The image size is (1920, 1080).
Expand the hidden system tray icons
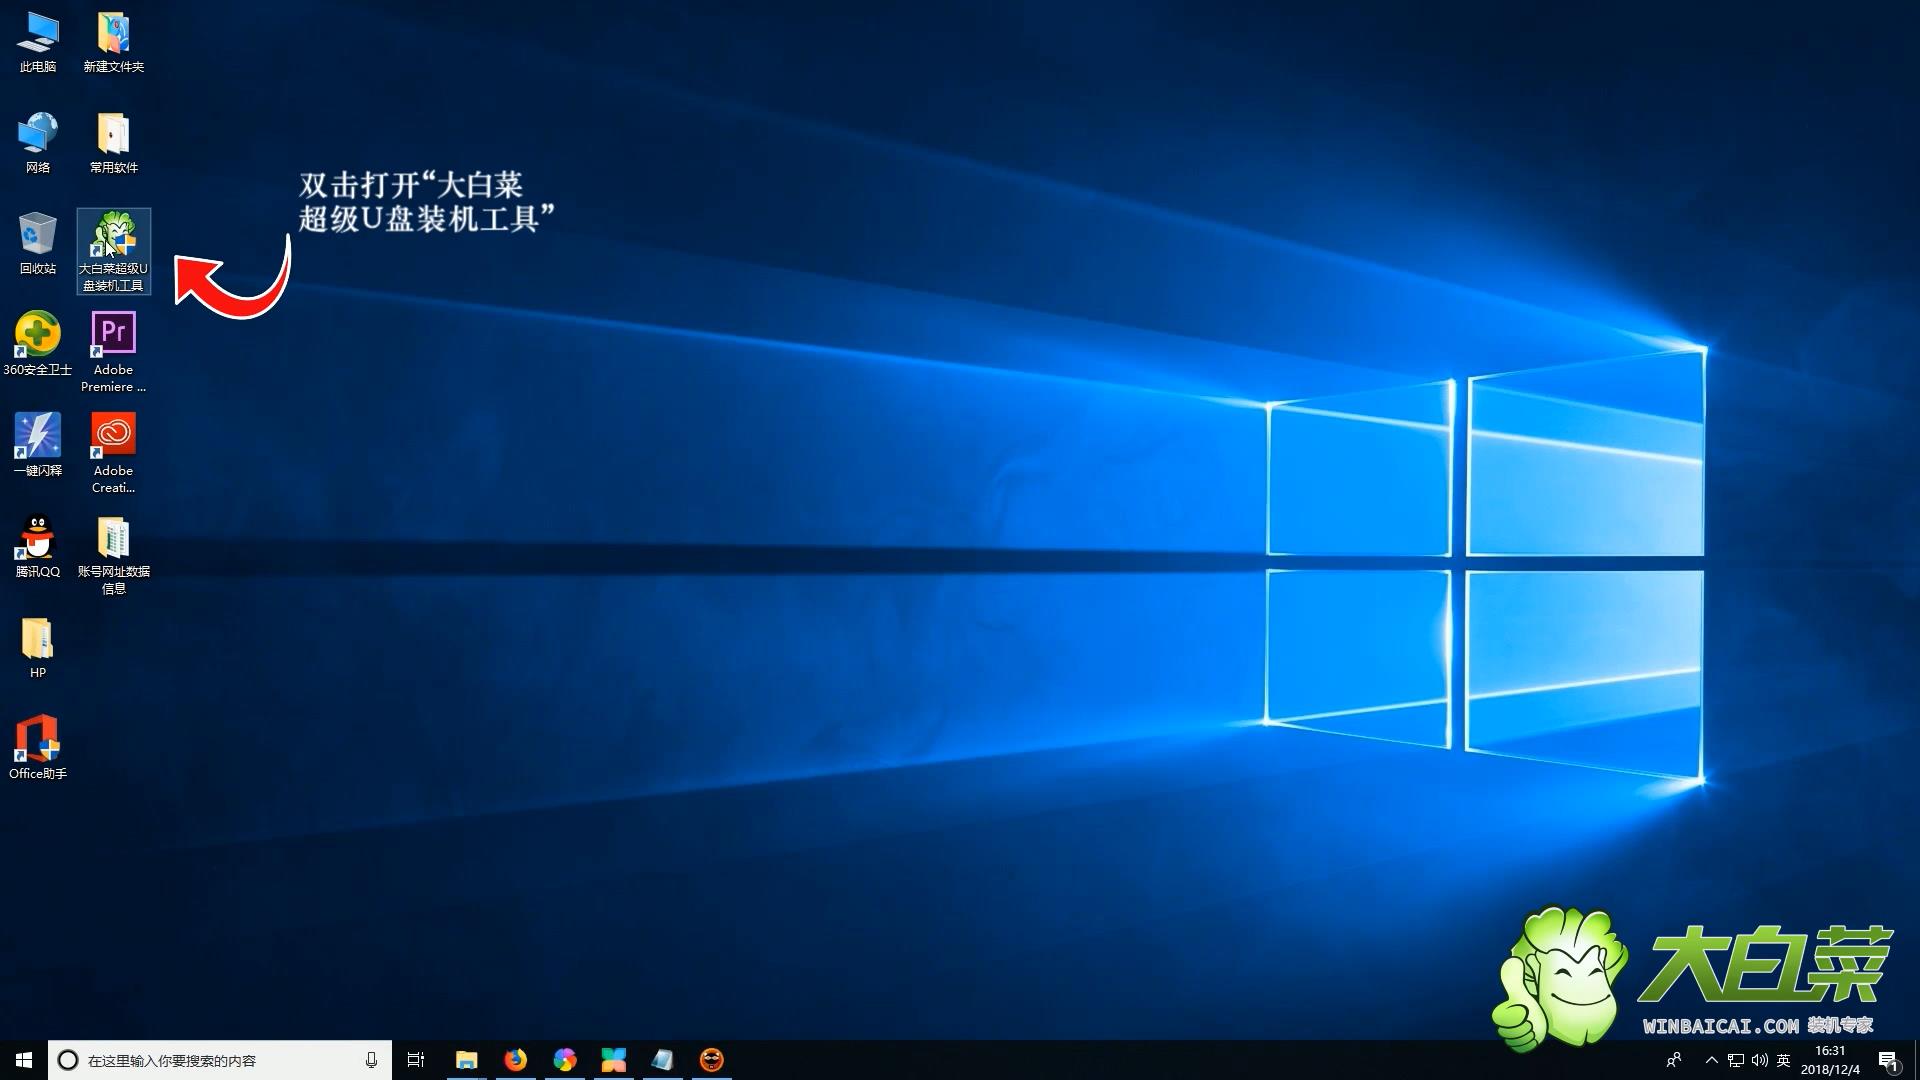pyautogui.click(x=1711, y=1060)
